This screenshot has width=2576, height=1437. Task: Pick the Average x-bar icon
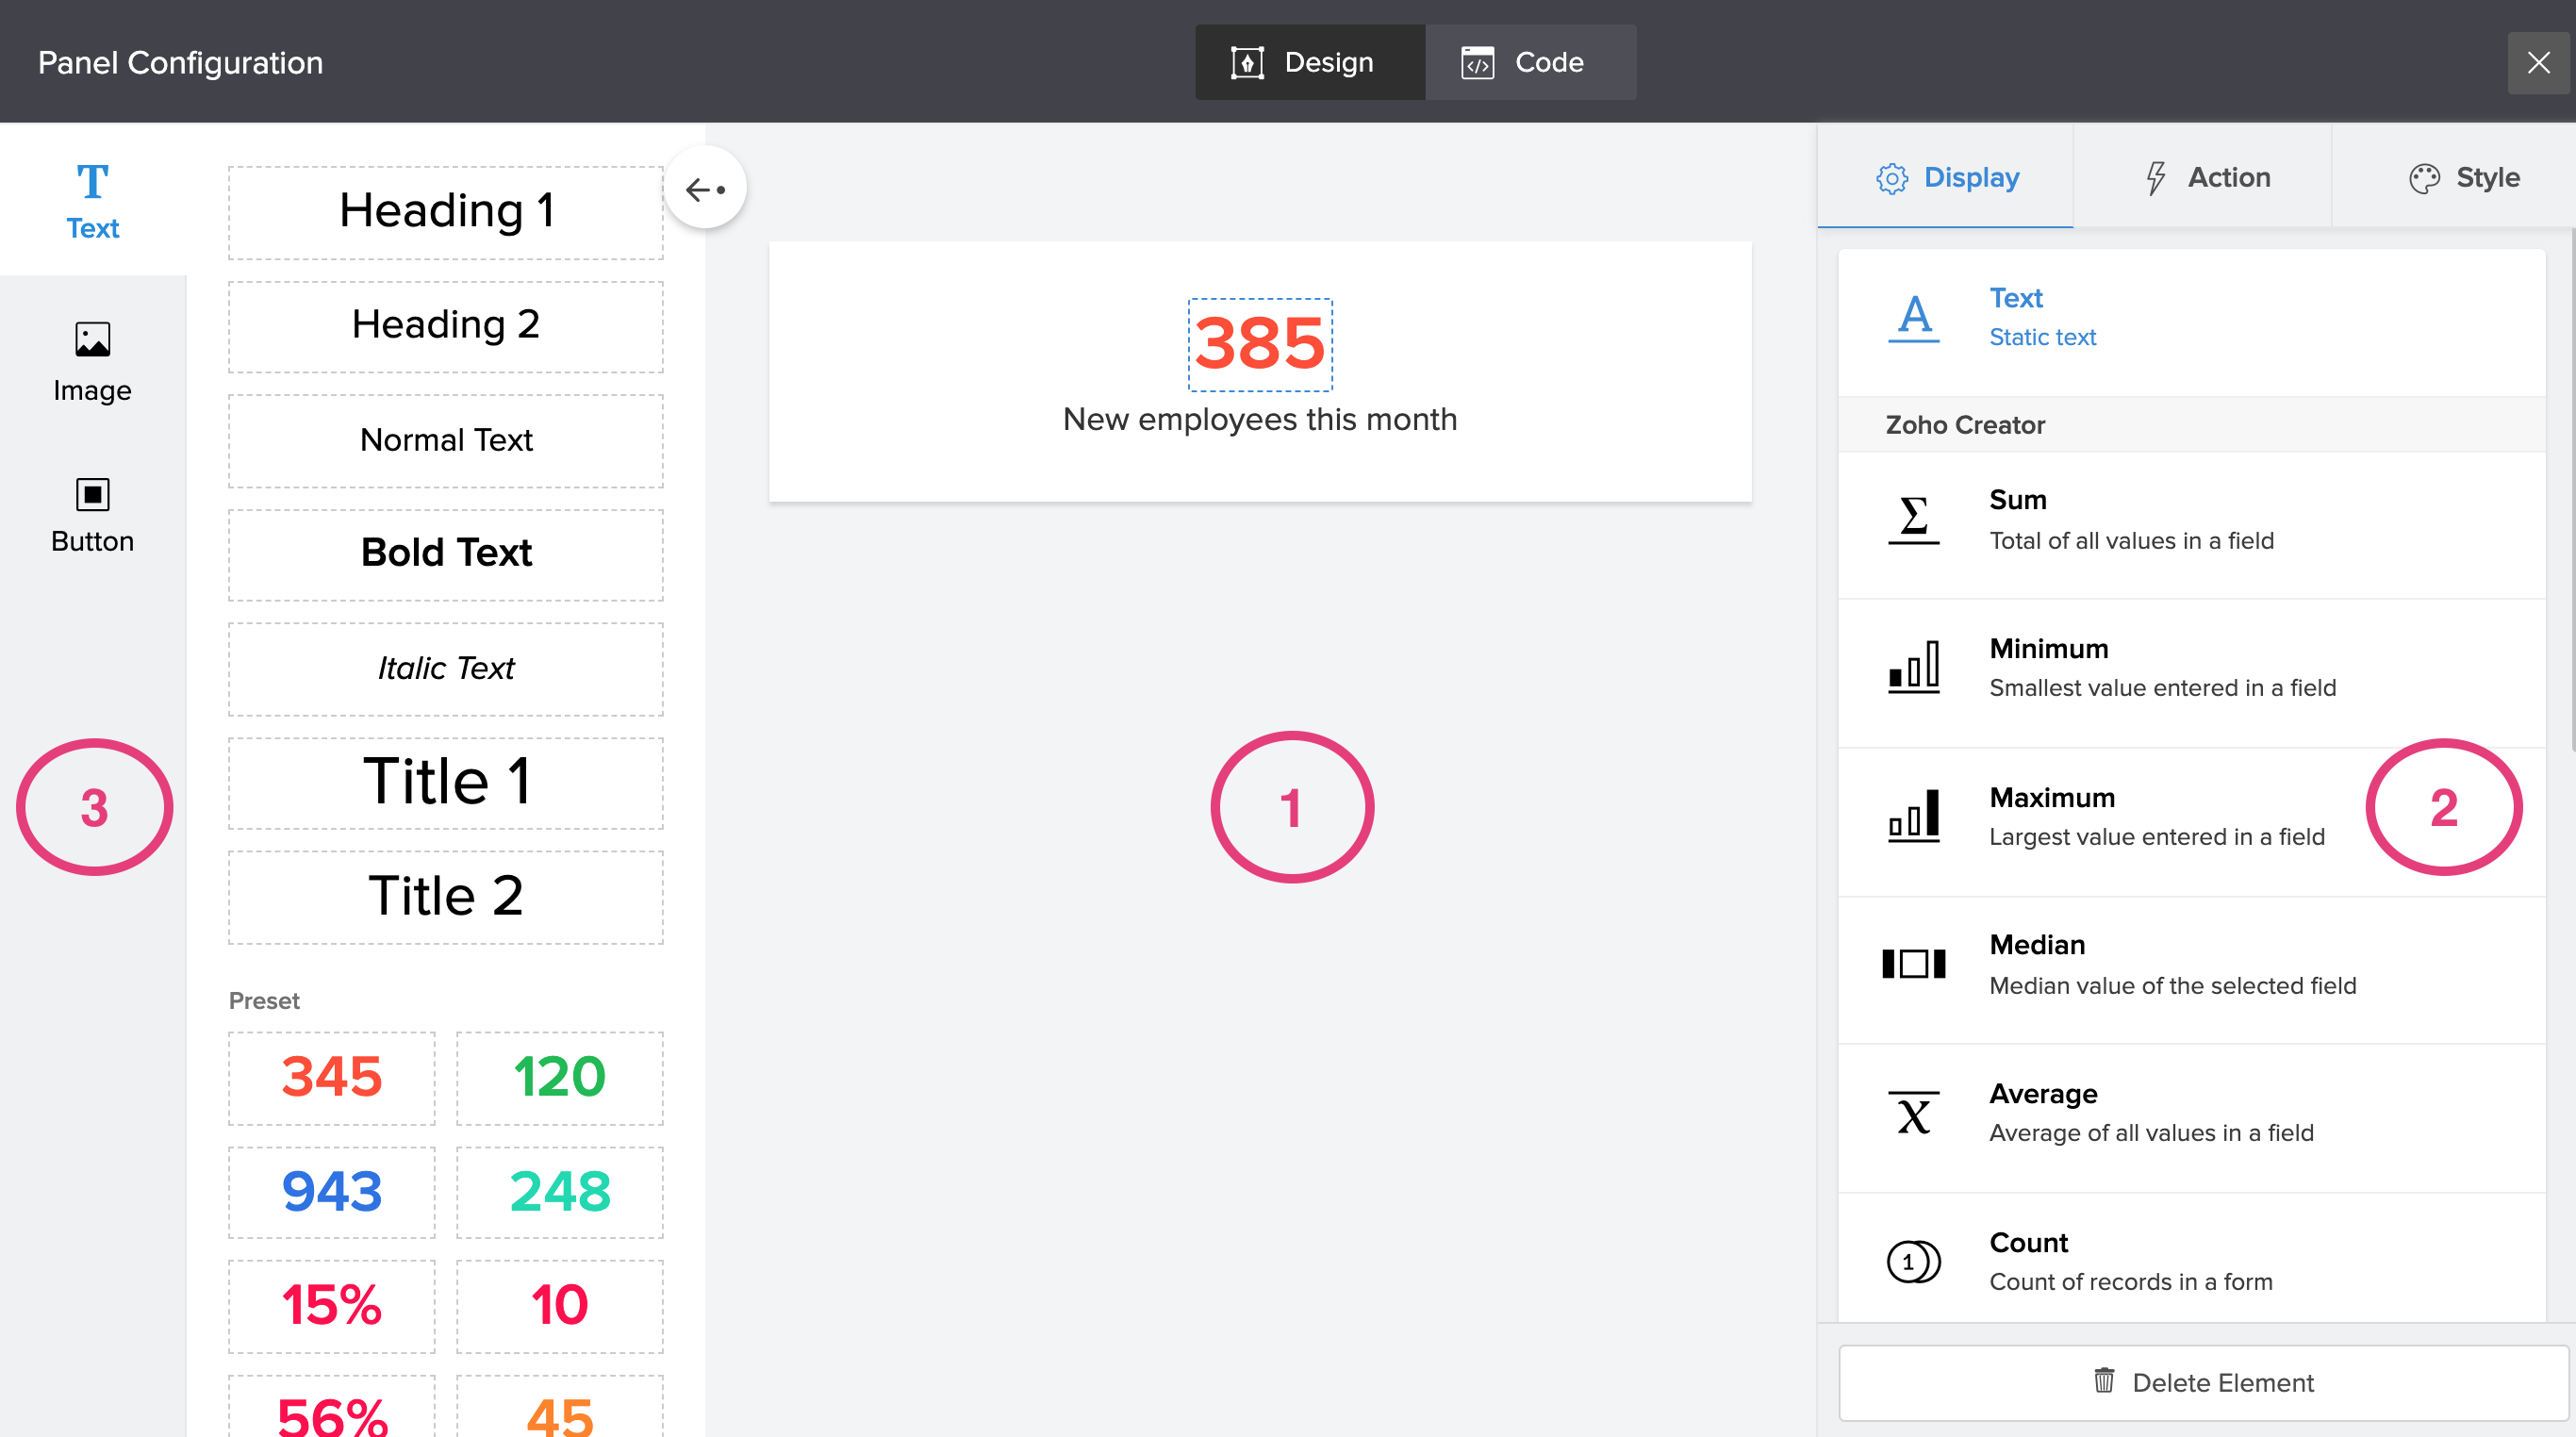[x=1913, y=1113]
